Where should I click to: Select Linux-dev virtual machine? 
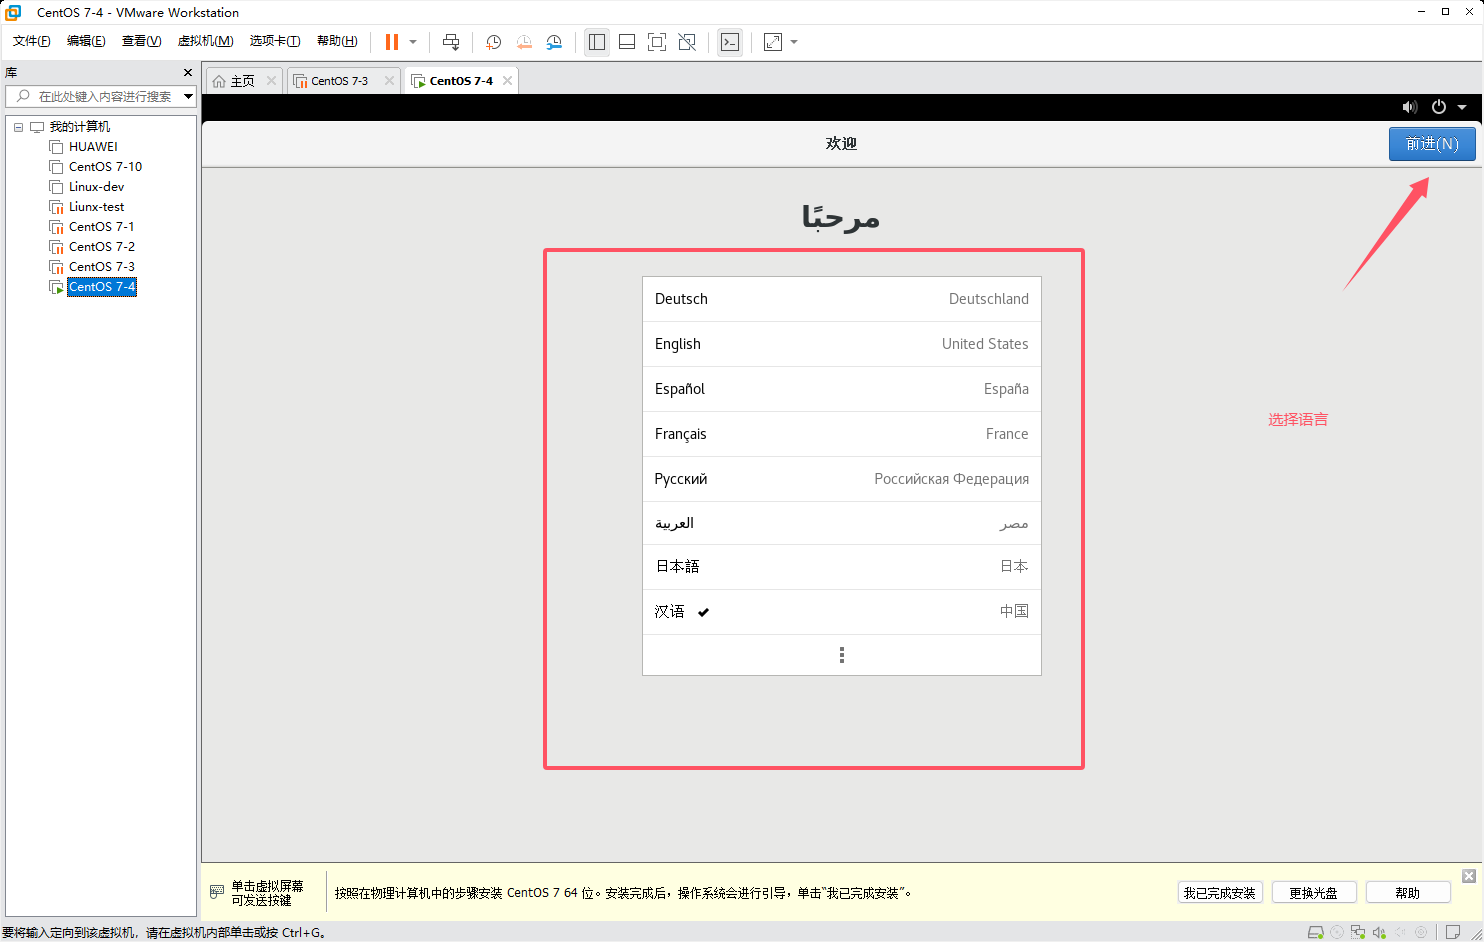pyautogui.click(x=96, y=187)
